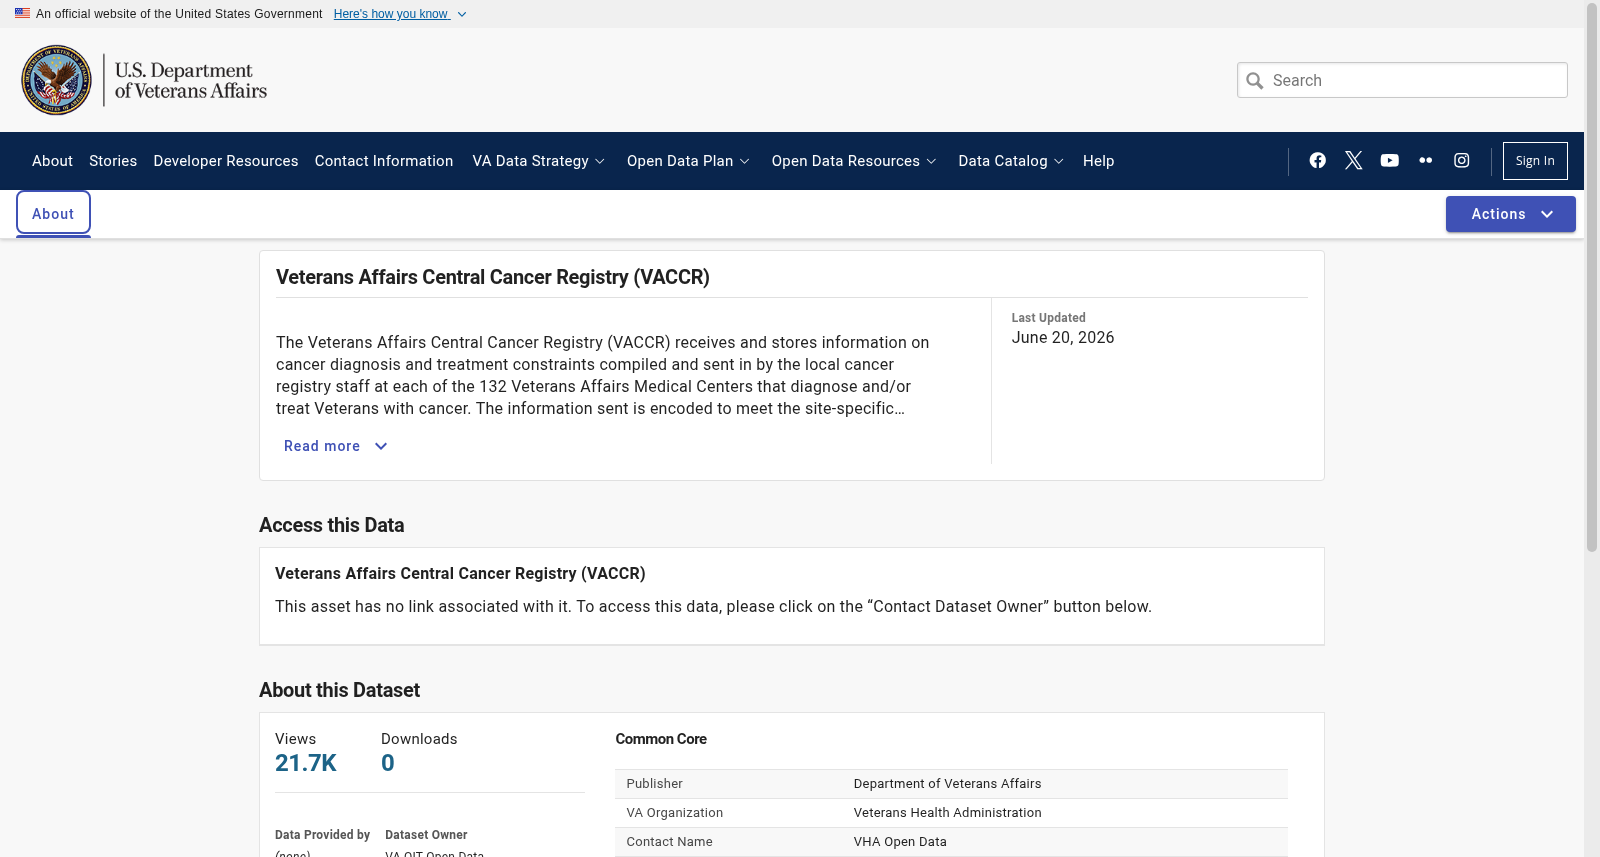Click the dataset title heading VACCR

point(493,277)
